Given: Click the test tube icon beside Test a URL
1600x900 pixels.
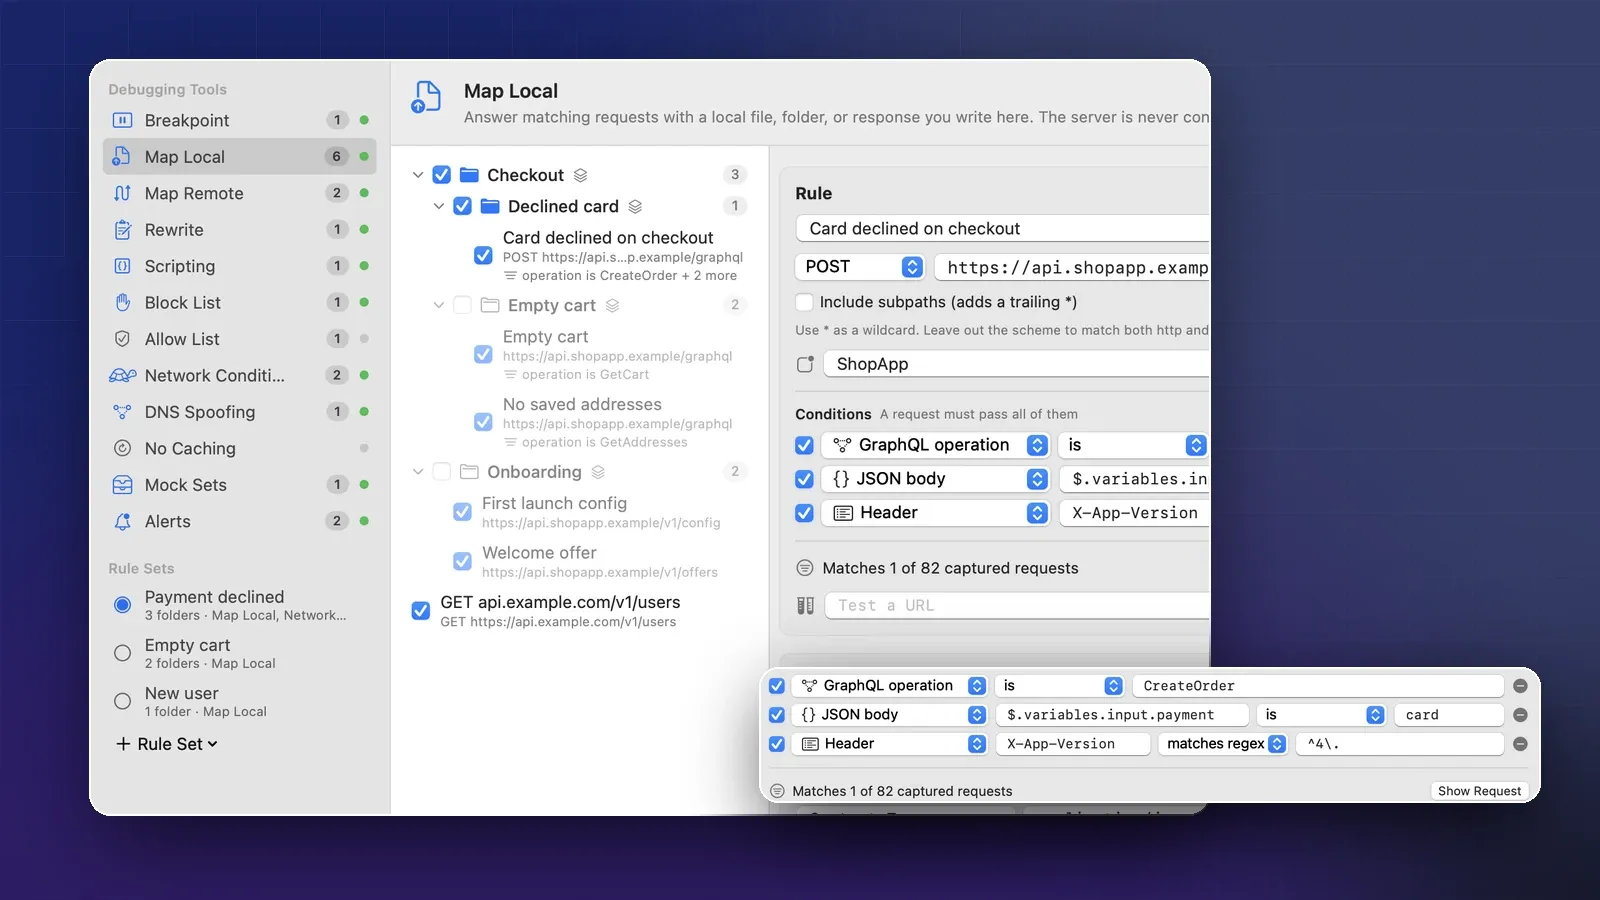Looking at the screenshot, I should pos(805,605).
